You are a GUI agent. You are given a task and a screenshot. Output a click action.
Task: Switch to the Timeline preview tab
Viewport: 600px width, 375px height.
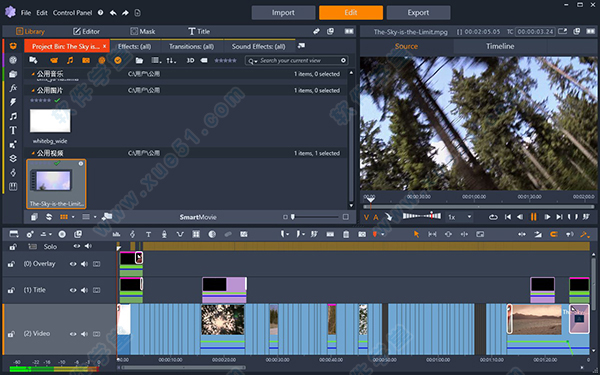[x=500, y=46]
